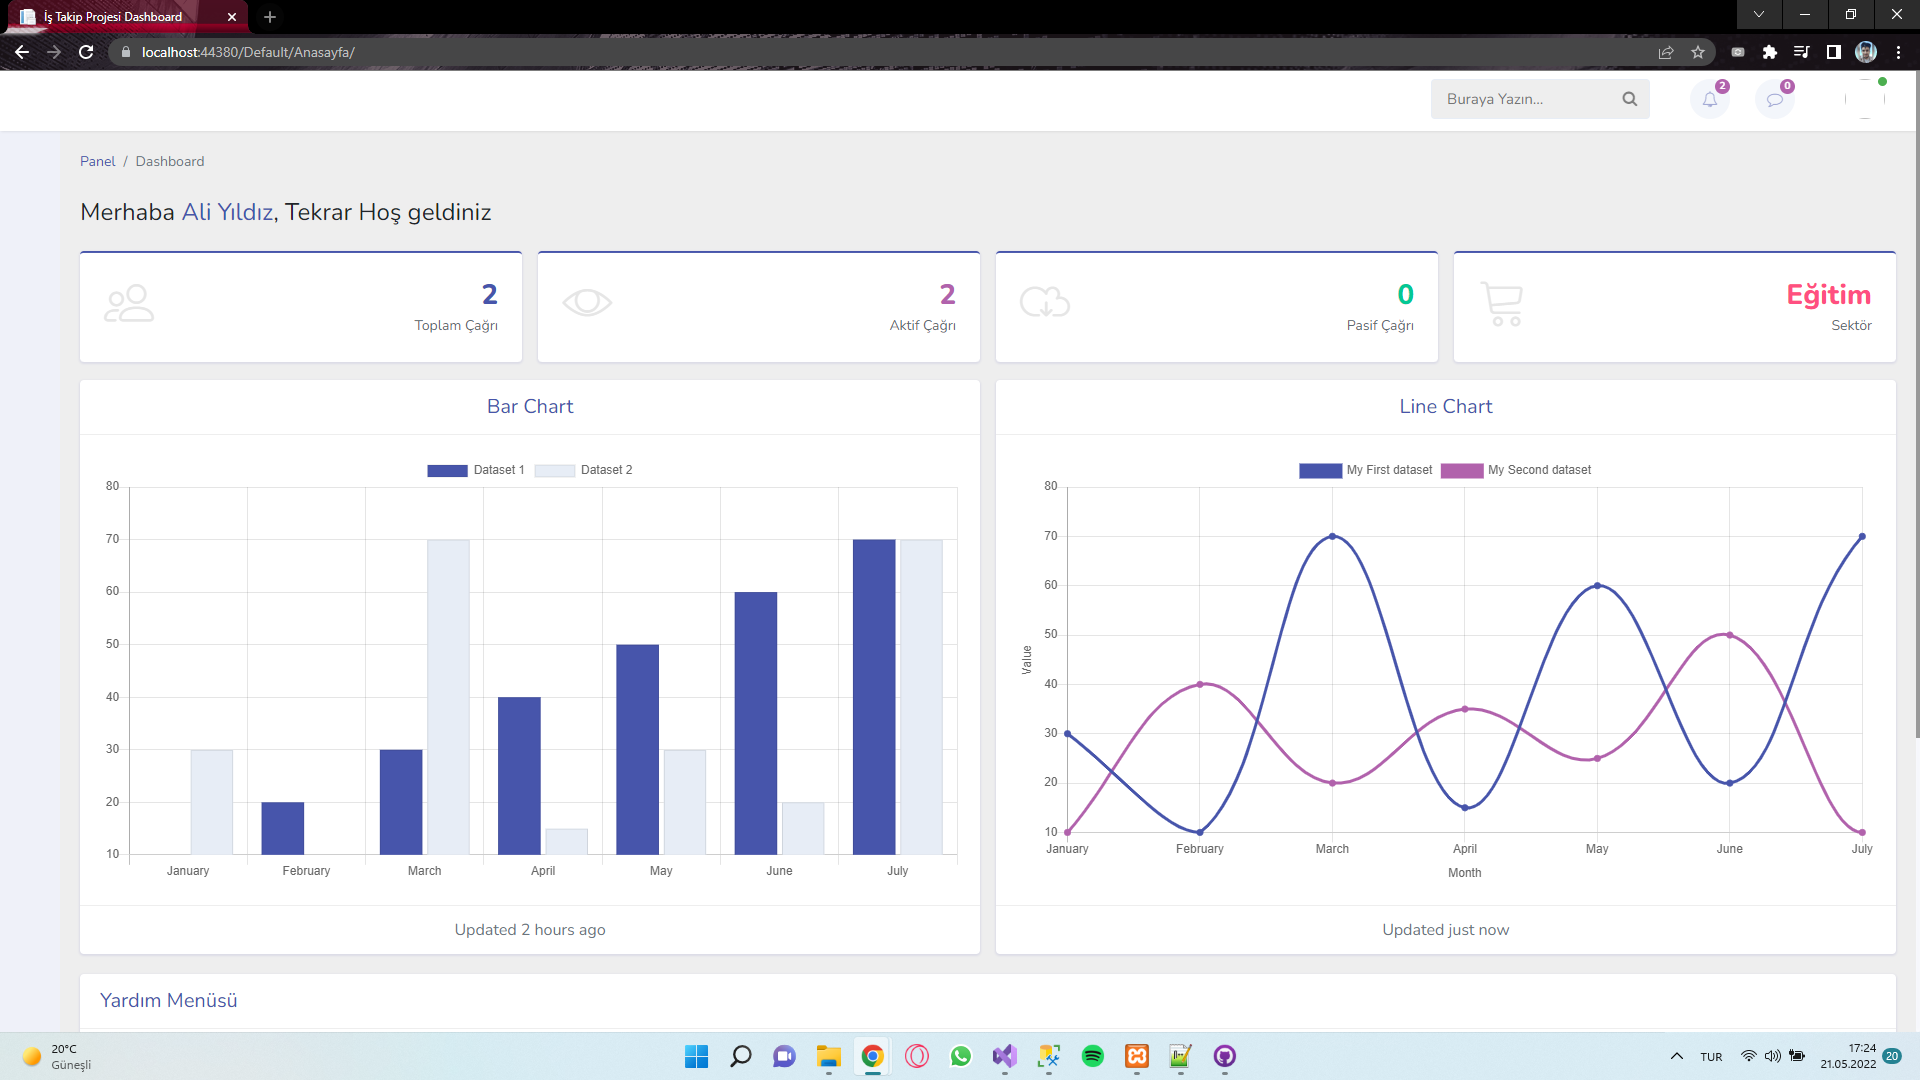Toggle My First dataset legend visibility
The width and height of the screenshot is (1920, 1080).
click(x=1366, y=470)
